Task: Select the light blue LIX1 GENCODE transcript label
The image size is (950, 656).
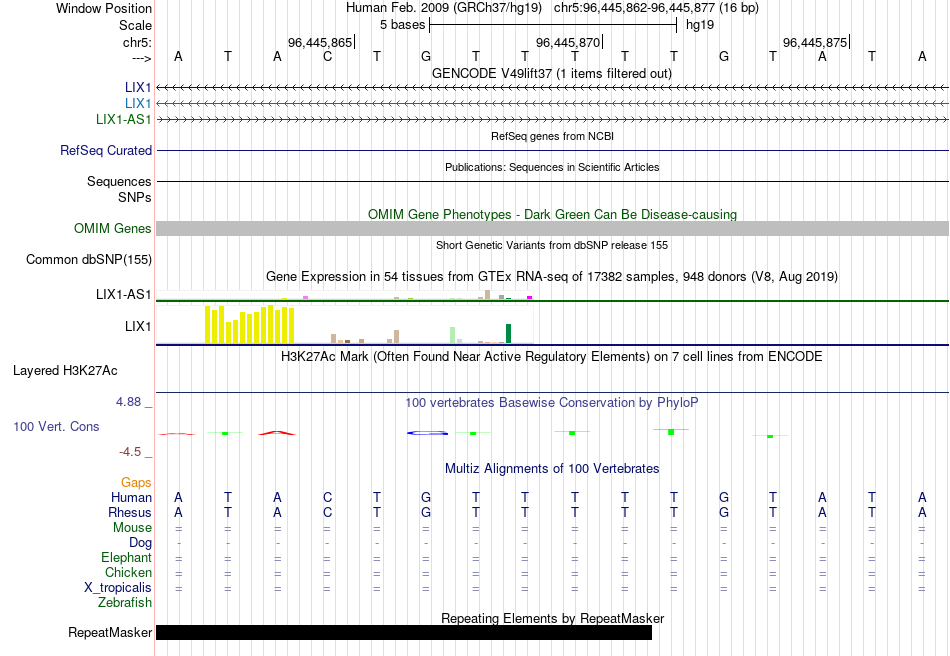Action: pos(138,103)
